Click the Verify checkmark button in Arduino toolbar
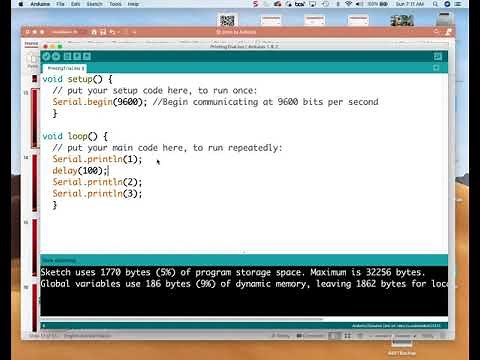The height and width of the screenshot is (360, 480). (x=46, y=56)
